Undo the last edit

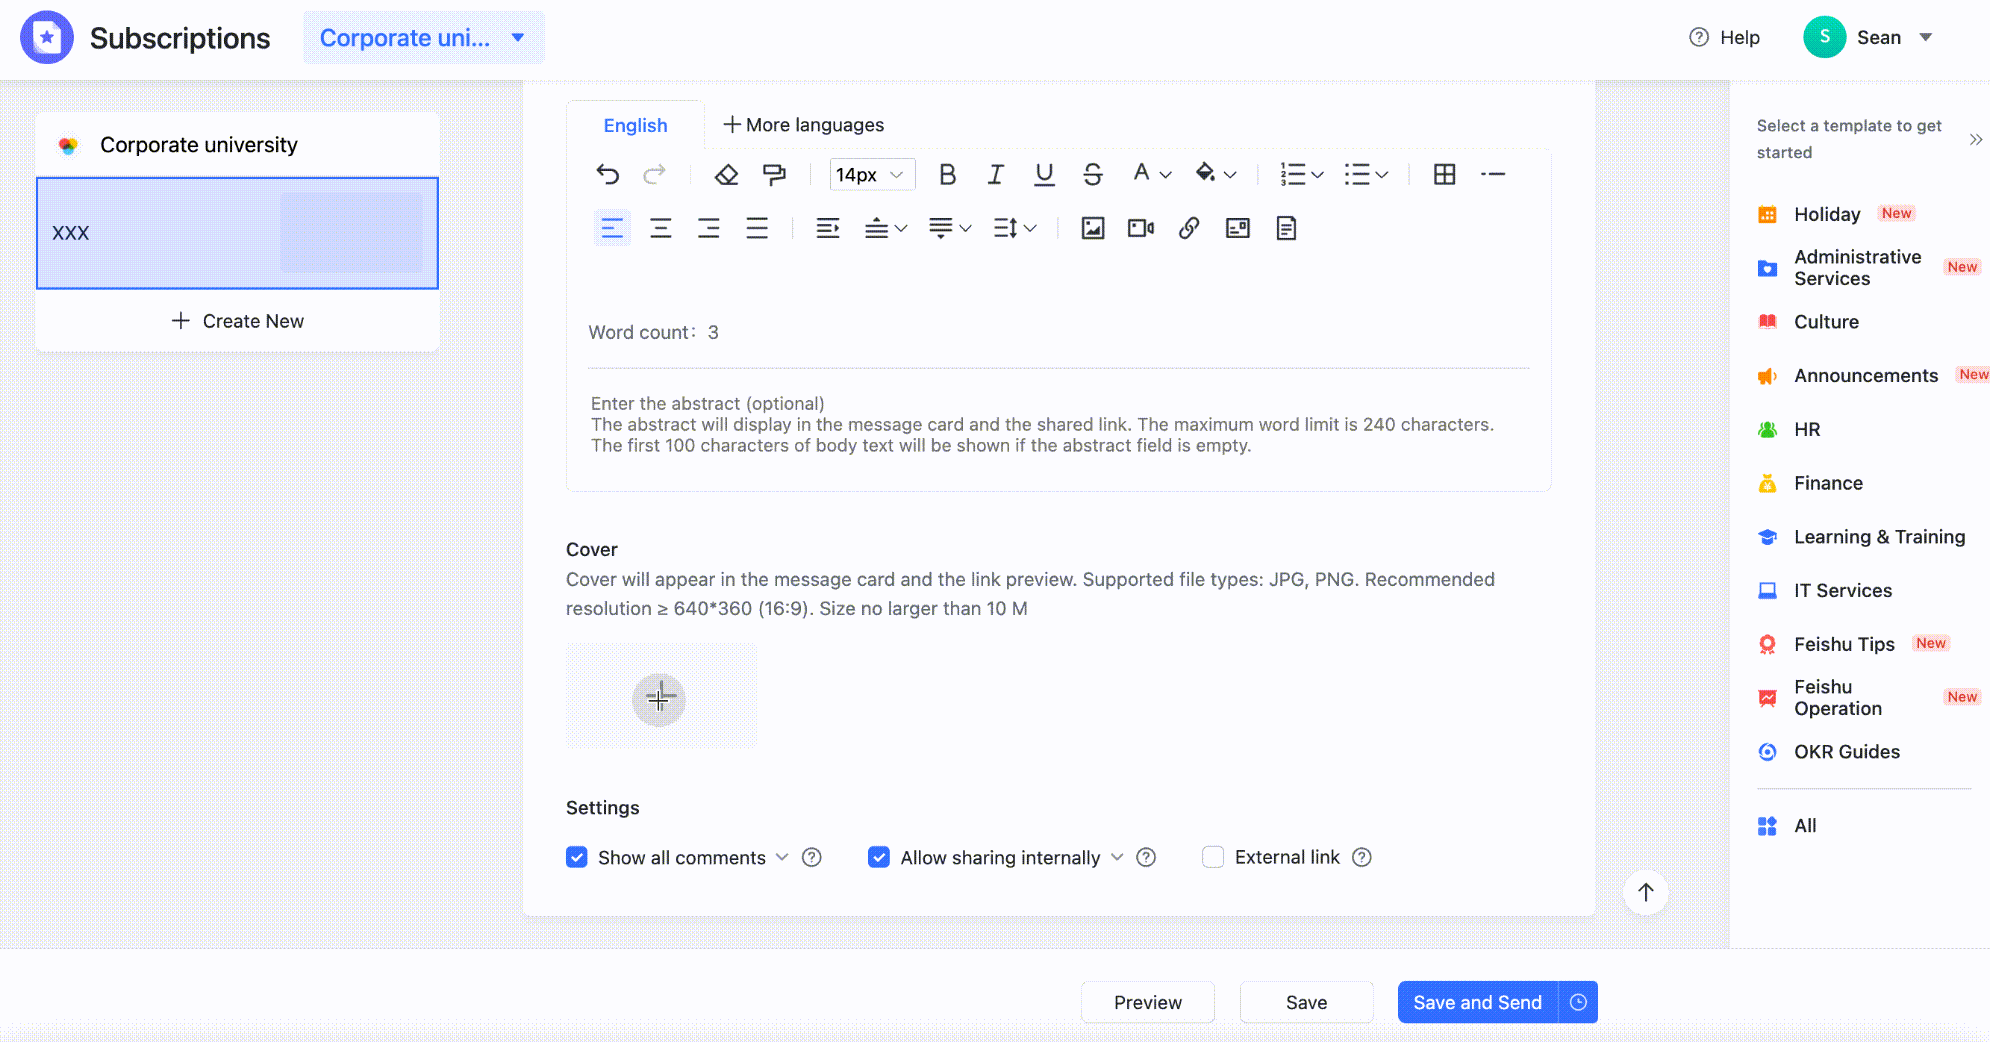(608, 175)
